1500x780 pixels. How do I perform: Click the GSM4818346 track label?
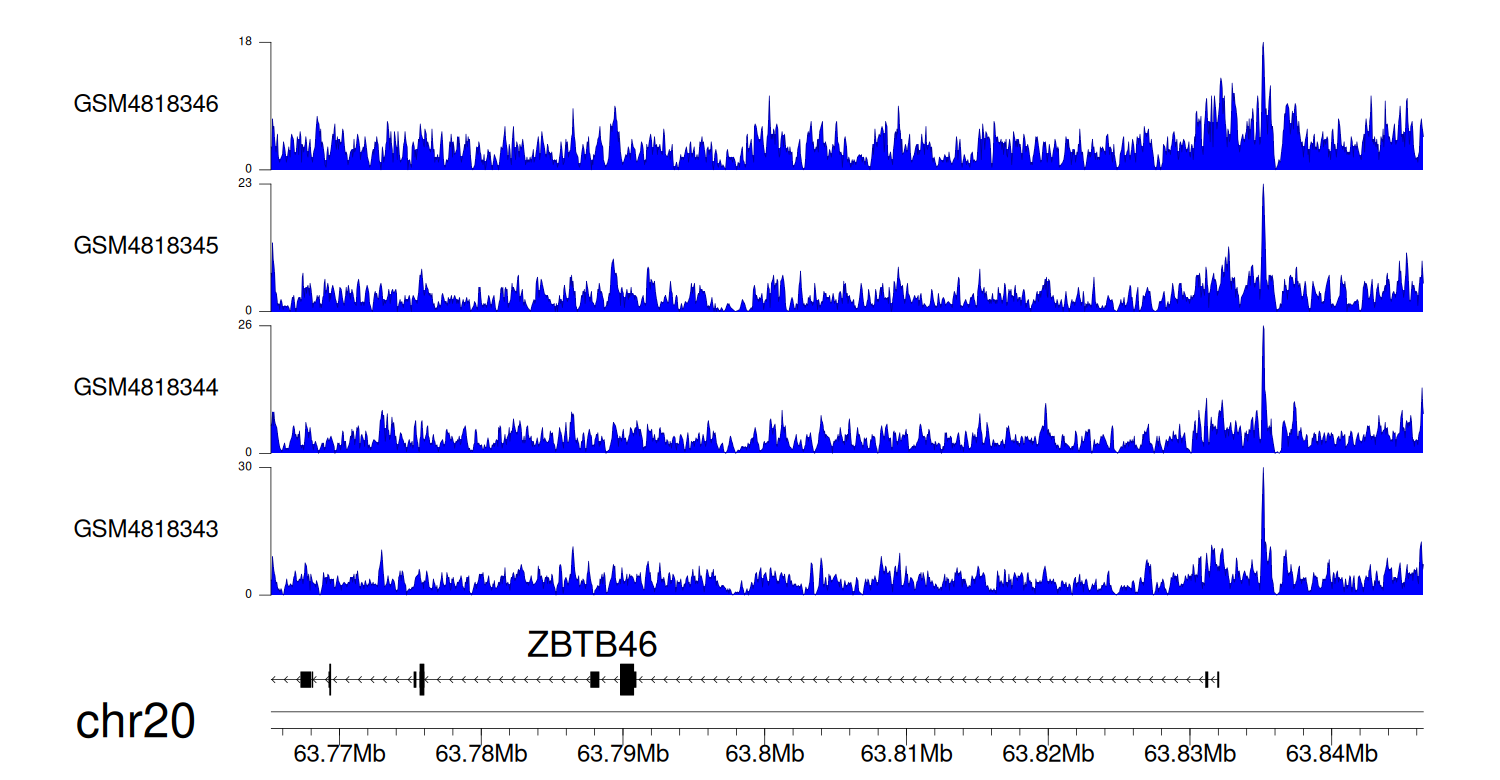(146, 104)
